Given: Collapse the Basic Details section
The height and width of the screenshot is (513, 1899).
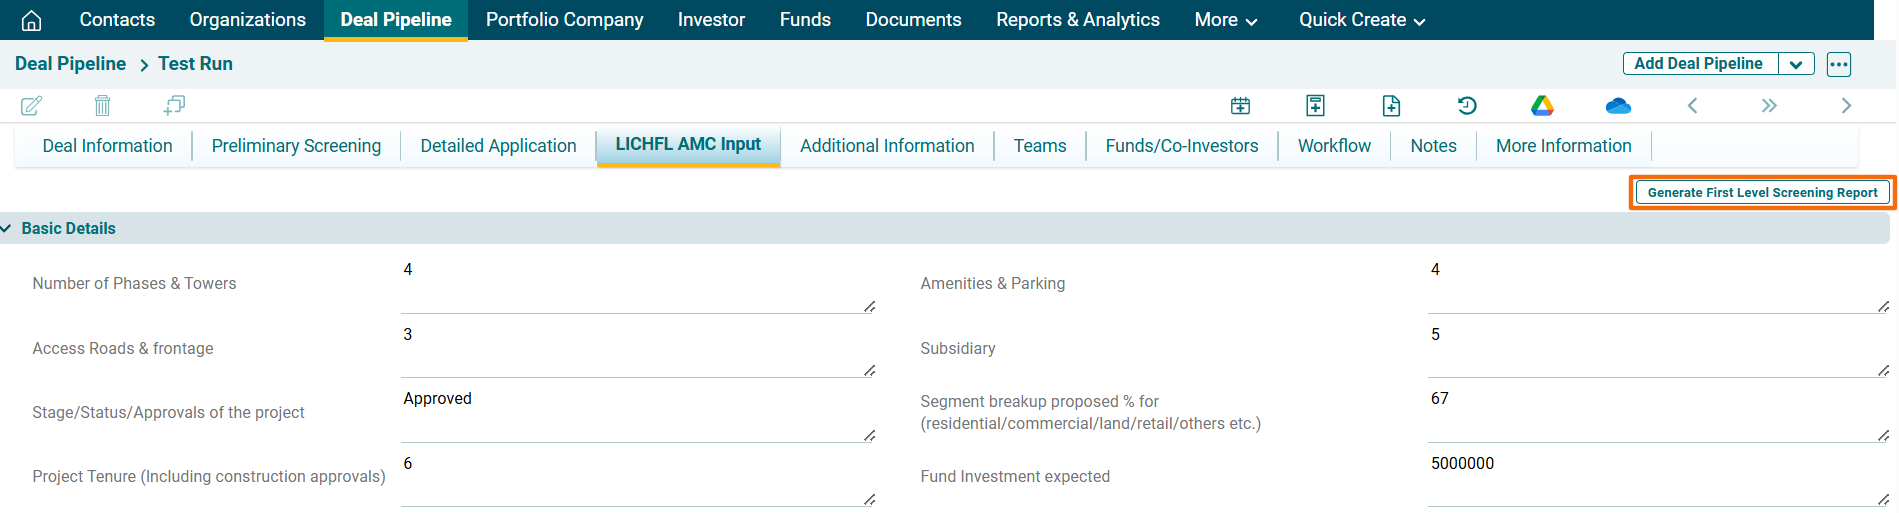Looking at the screenshot, I should [x=7, y=228].
